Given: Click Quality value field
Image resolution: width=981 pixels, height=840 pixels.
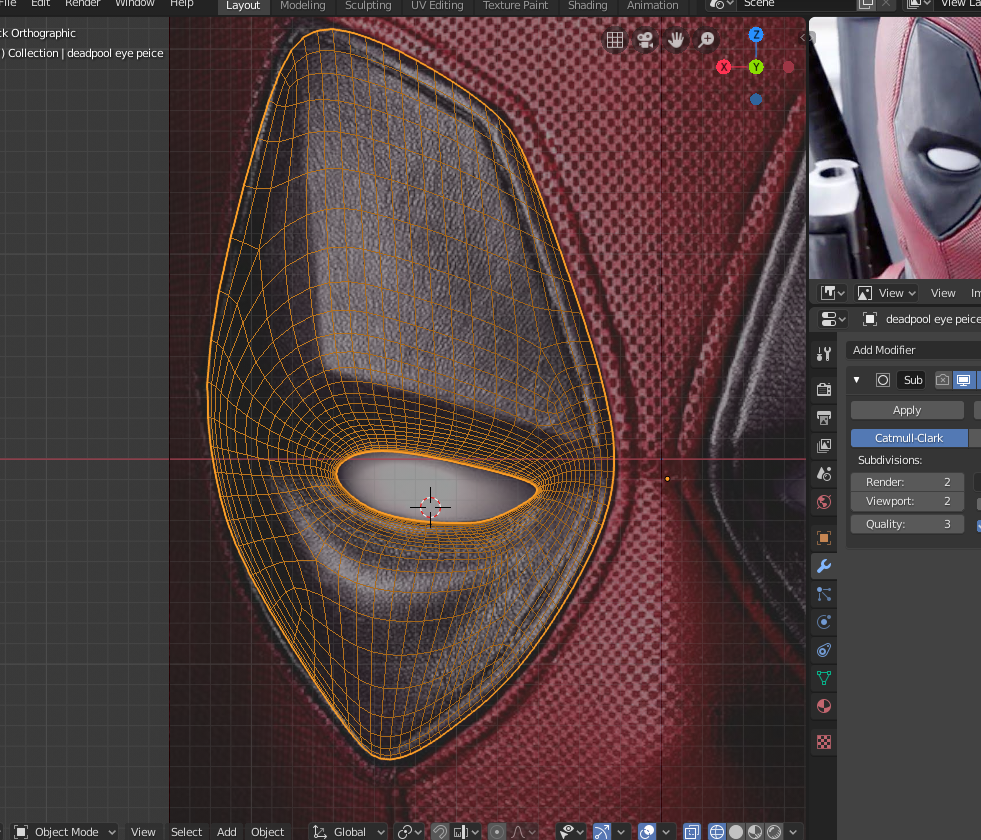Looking at the screenshot, I should pos(907,524).
